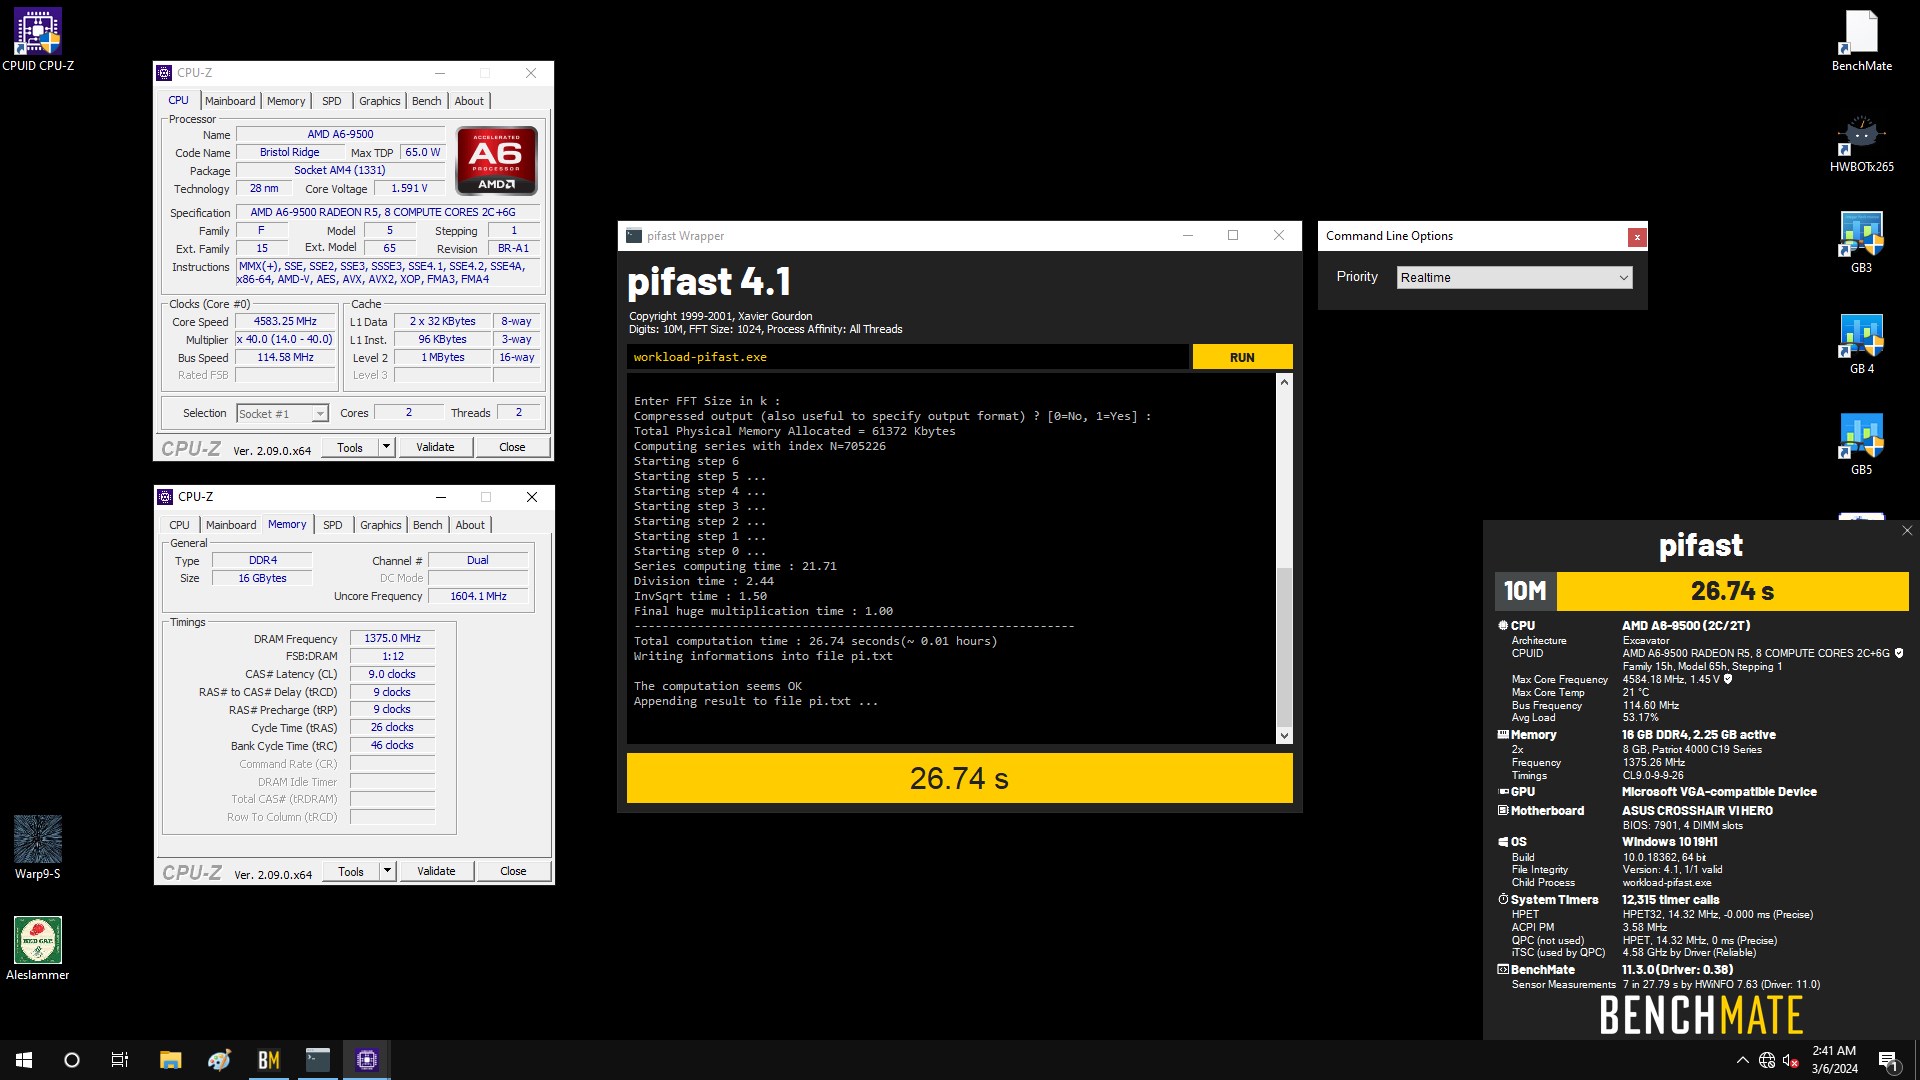The width and height of the screenshot is (1920, 1080).
Task: Click the CPU-Z taskbar icon
Action: (x=366, y=1060)
